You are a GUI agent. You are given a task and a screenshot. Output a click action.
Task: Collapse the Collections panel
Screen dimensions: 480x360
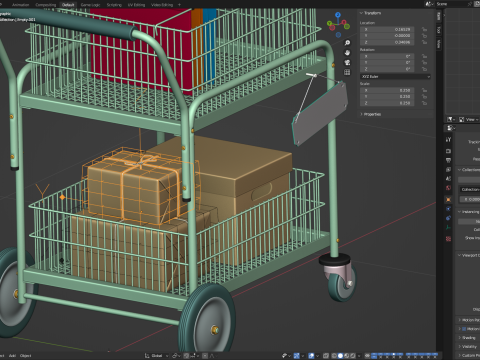tap(469, 170)
